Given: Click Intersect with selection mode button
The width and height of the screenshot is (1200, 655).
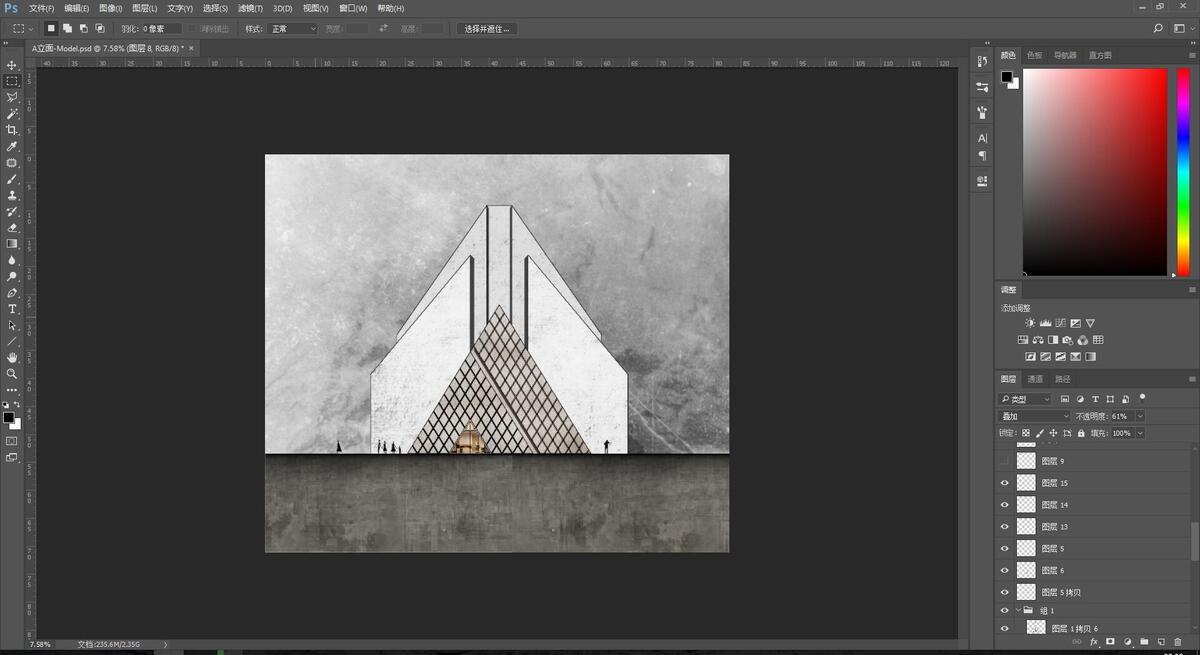Looking at the screenshot, I should (x=99, y=29).
